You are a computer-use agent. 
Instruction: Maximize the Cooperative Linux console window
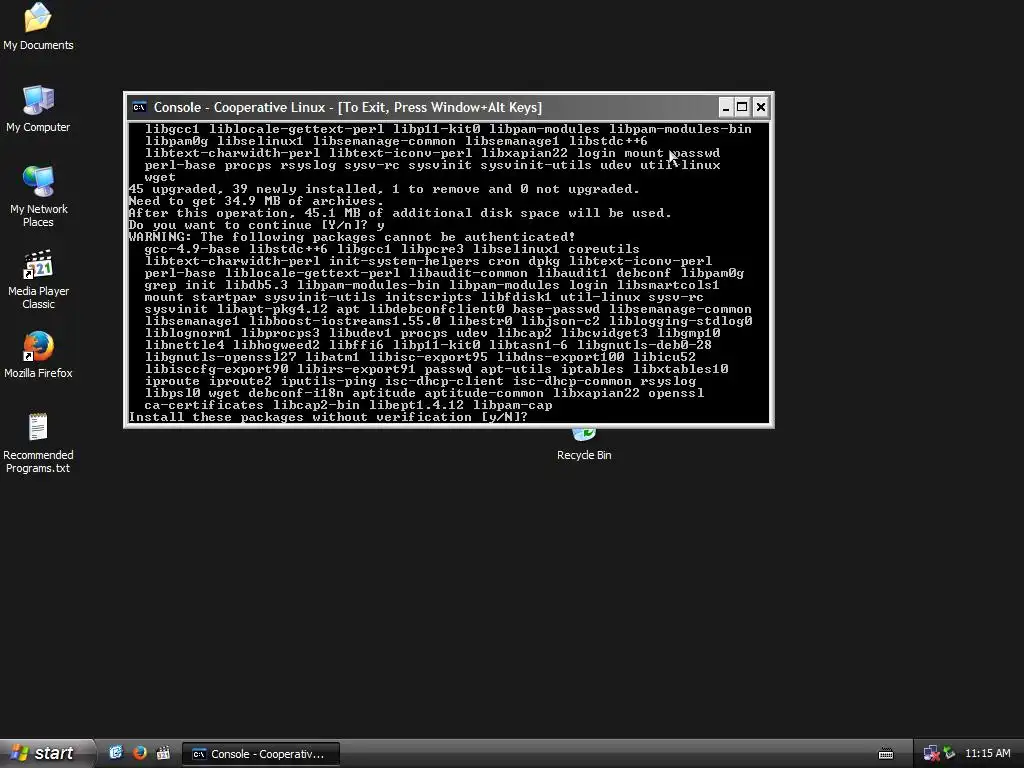743,107
